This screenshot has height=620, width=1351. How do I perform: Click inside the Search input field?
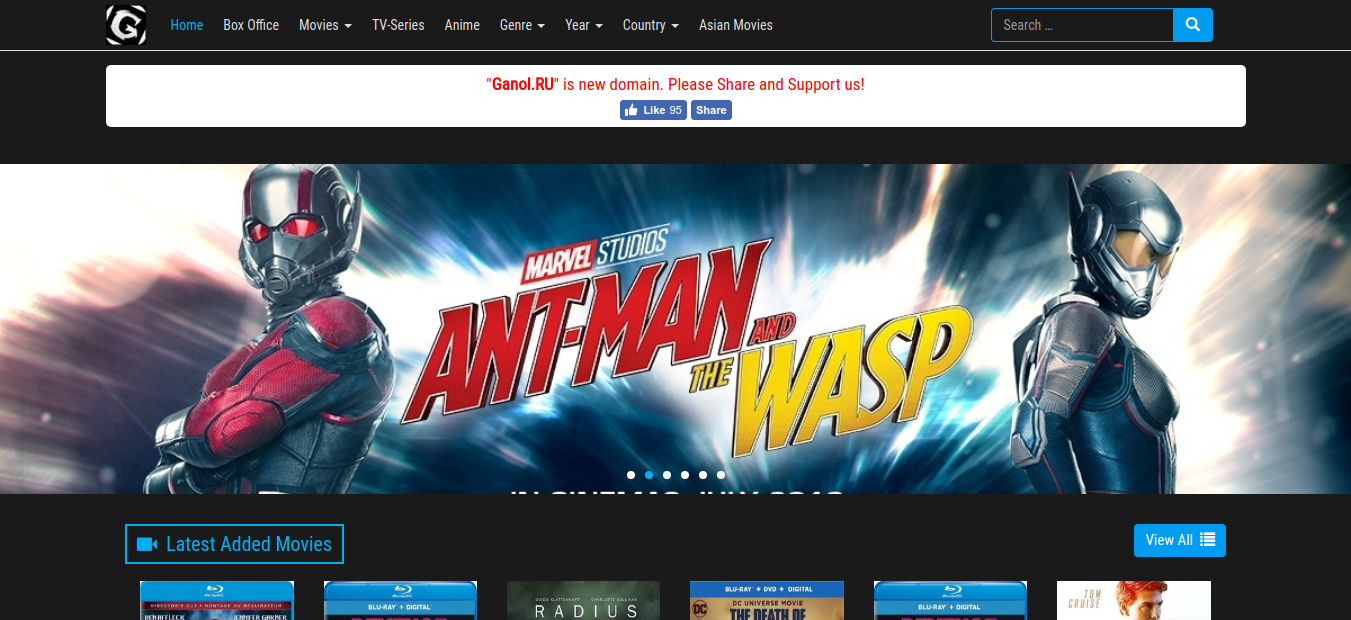pos(1082,24)
